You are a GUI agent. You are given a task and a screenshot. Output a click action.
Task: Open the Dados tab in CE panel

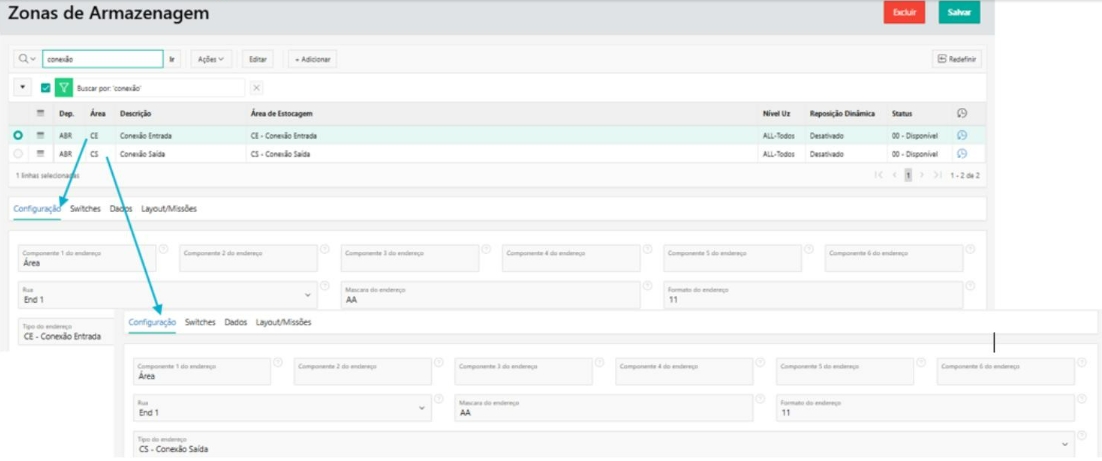[121, 209]
